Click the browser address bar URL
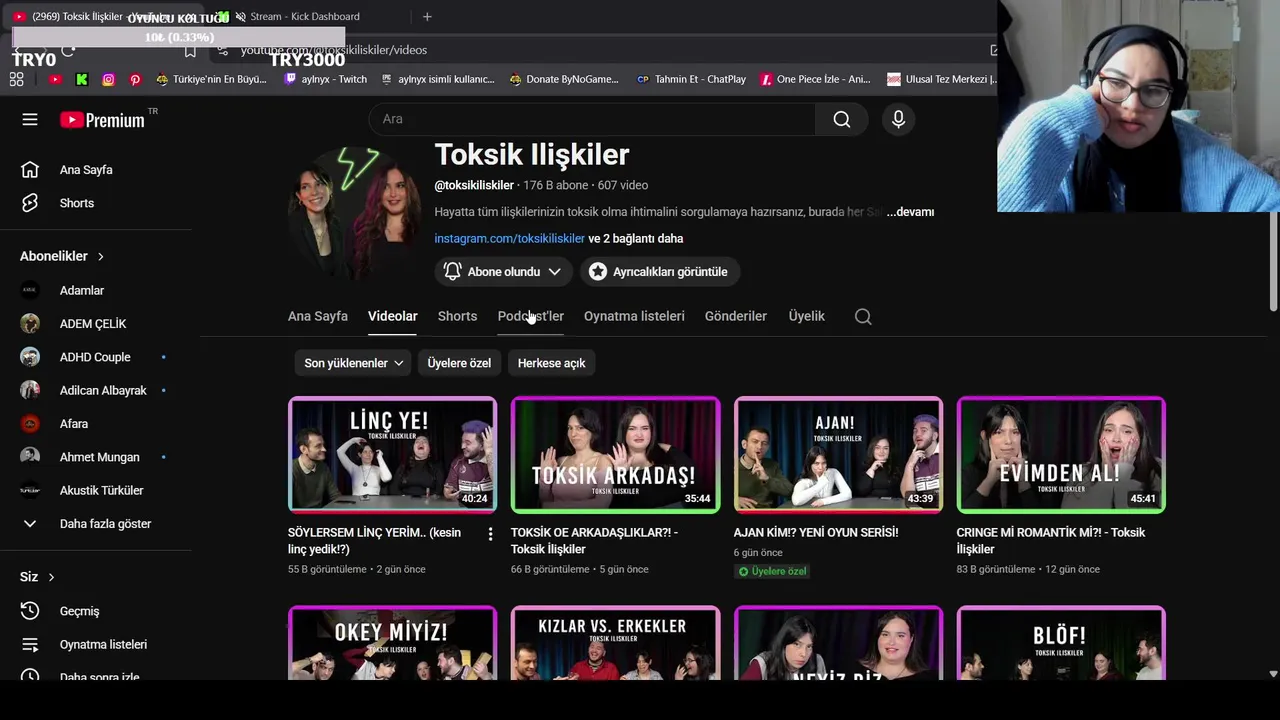This screenshot has height=720, width=1280. click(x=334, y=50)
